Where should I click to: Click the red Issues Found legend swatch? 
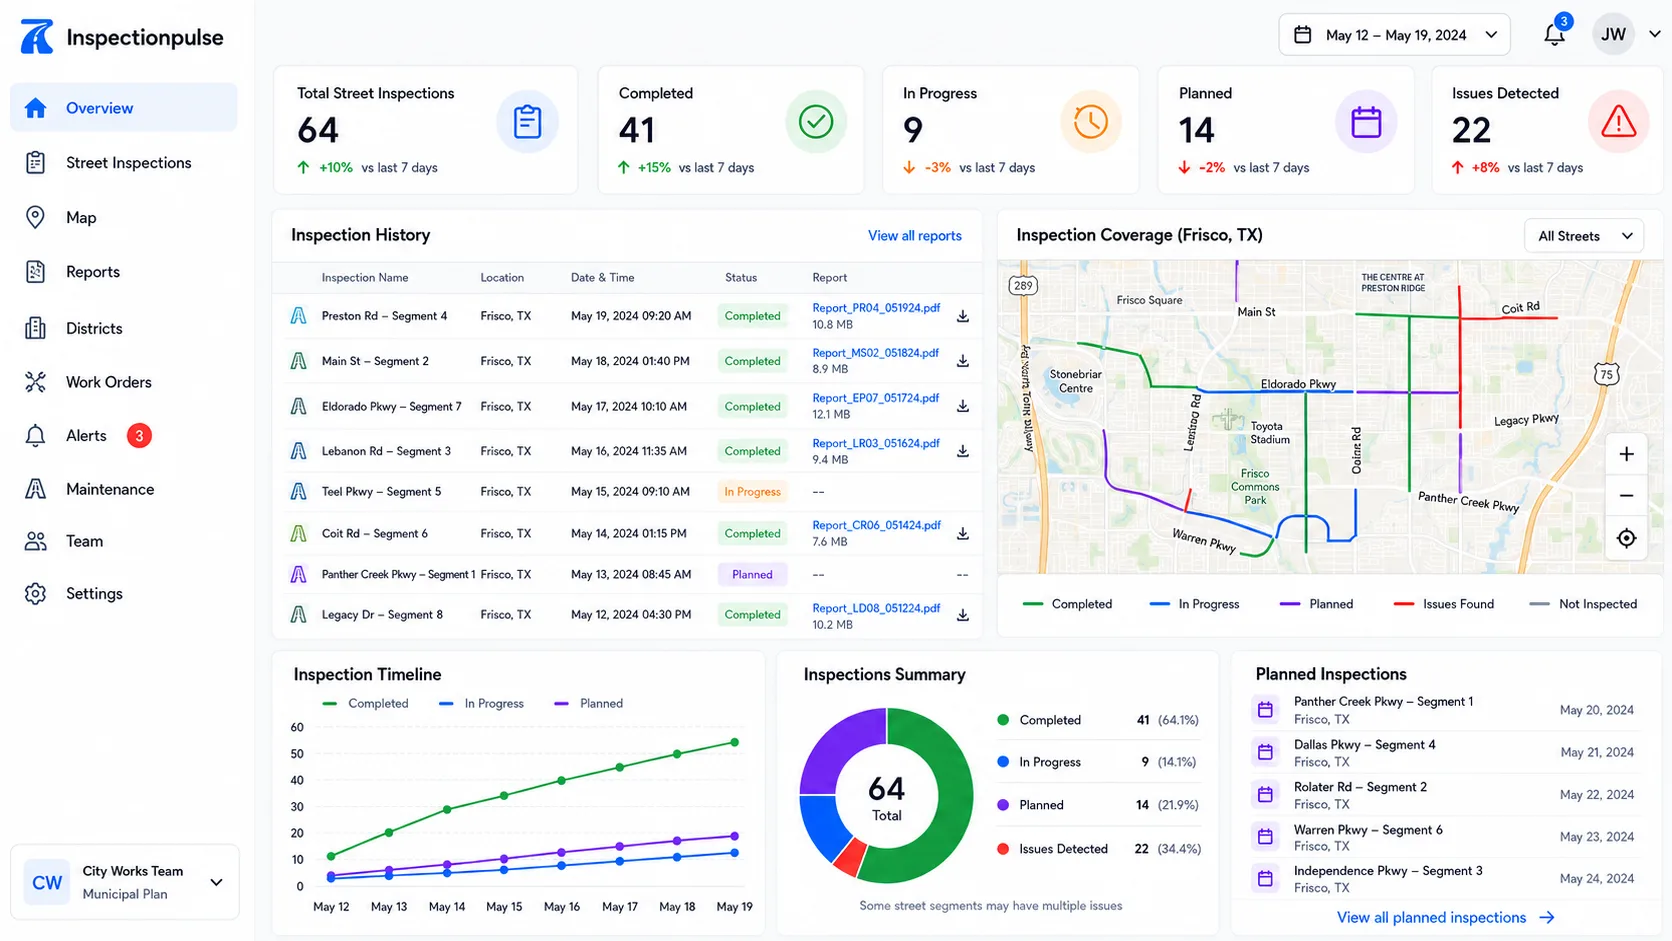point(1404,604)
